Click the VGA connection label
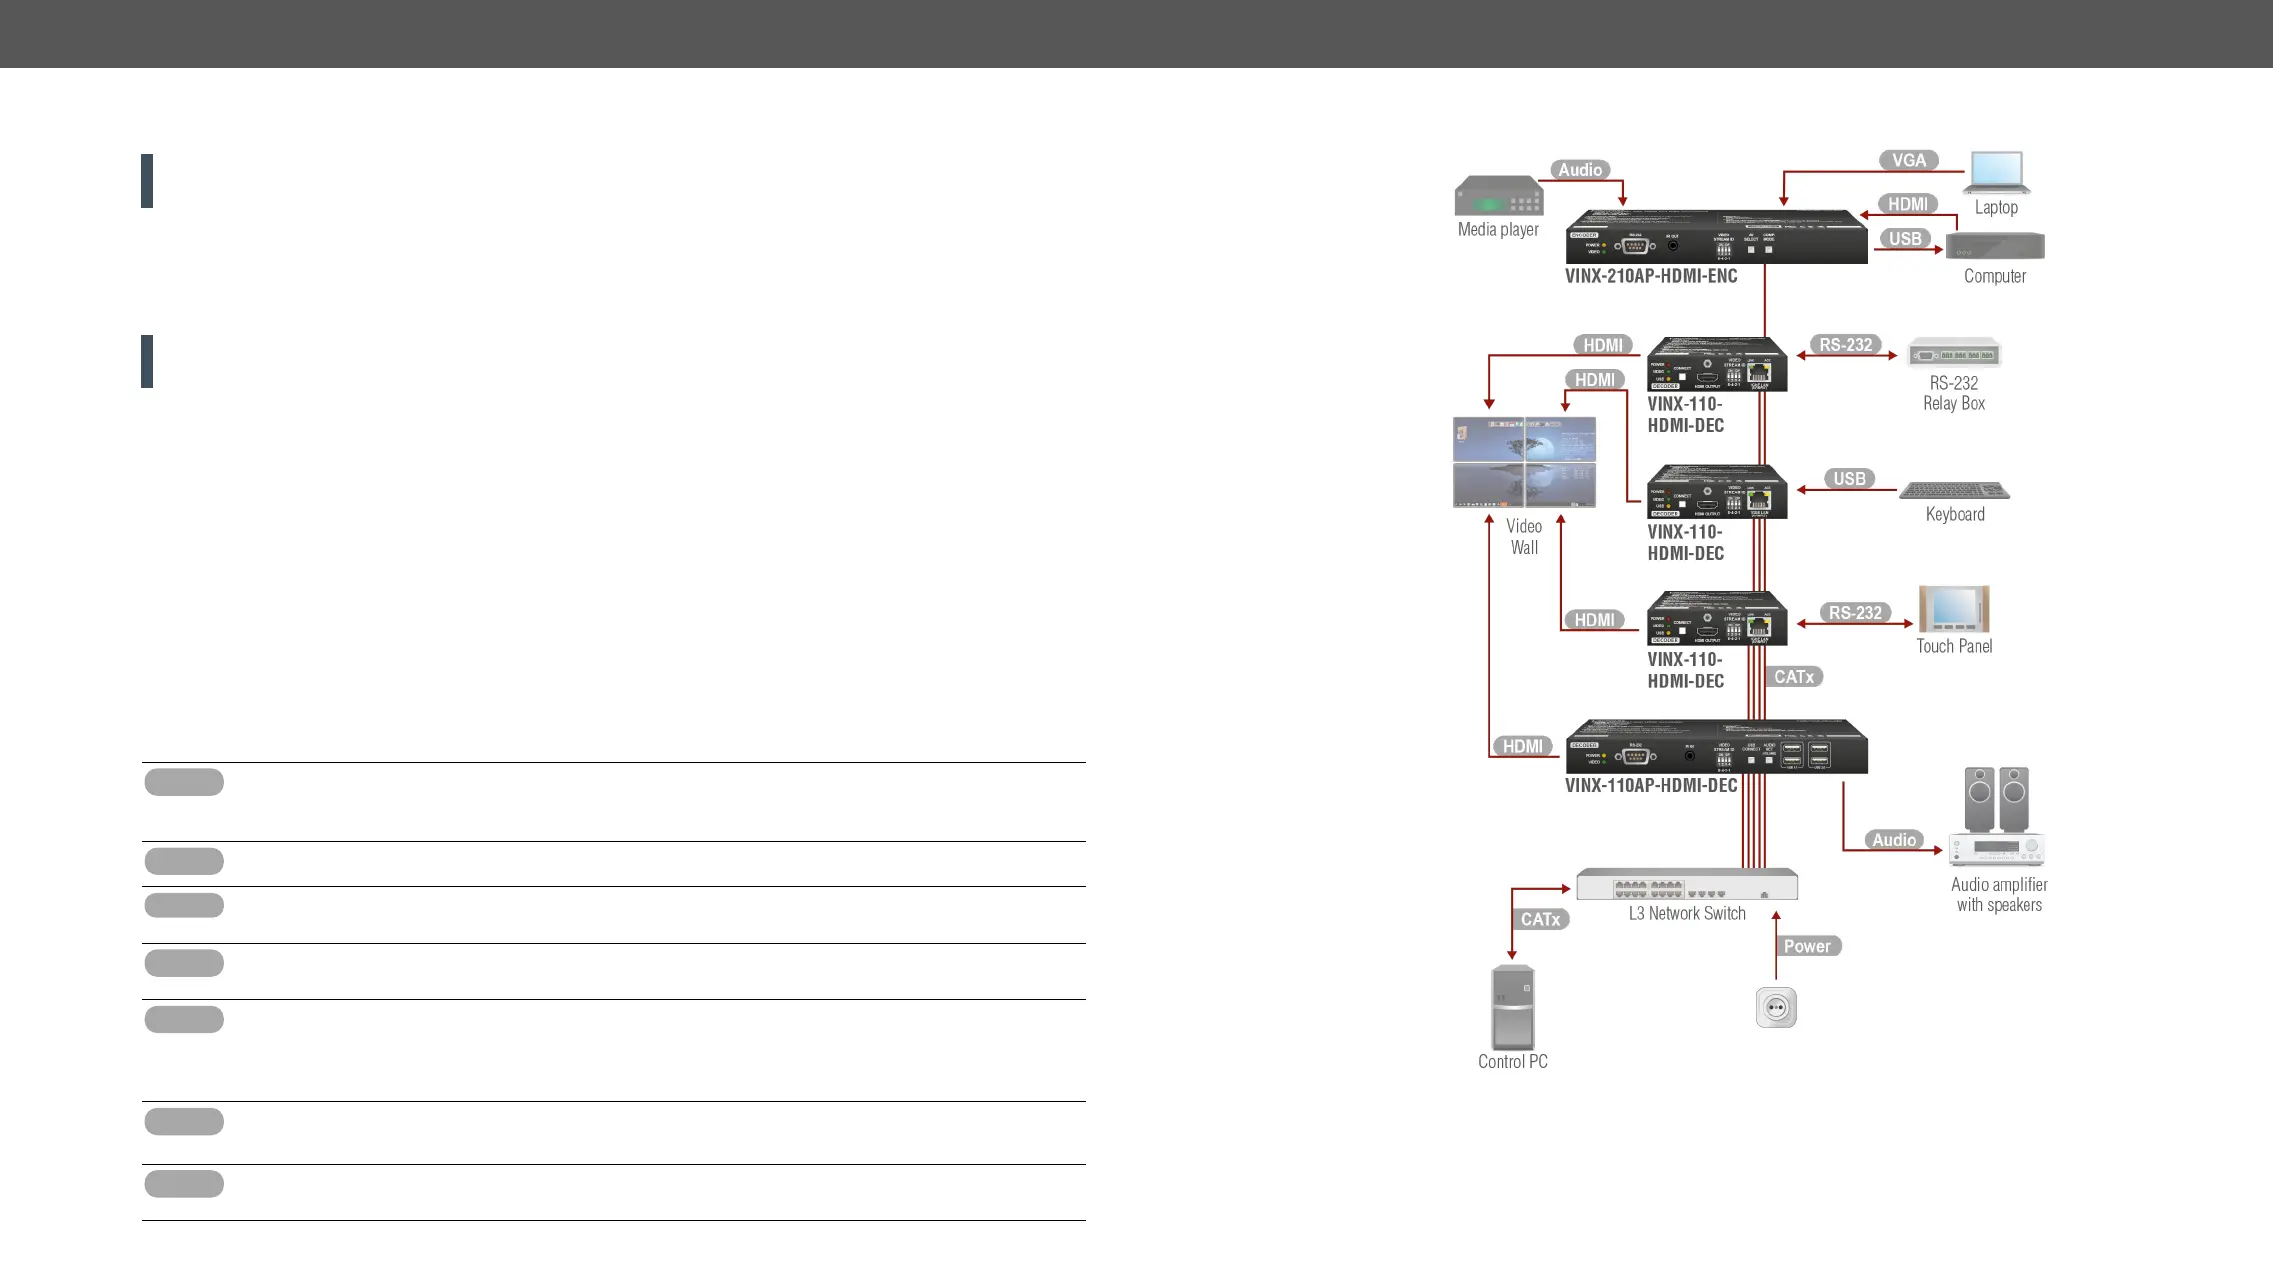Viewport: 2273px width, 1276px height. tap(1908, 160)
